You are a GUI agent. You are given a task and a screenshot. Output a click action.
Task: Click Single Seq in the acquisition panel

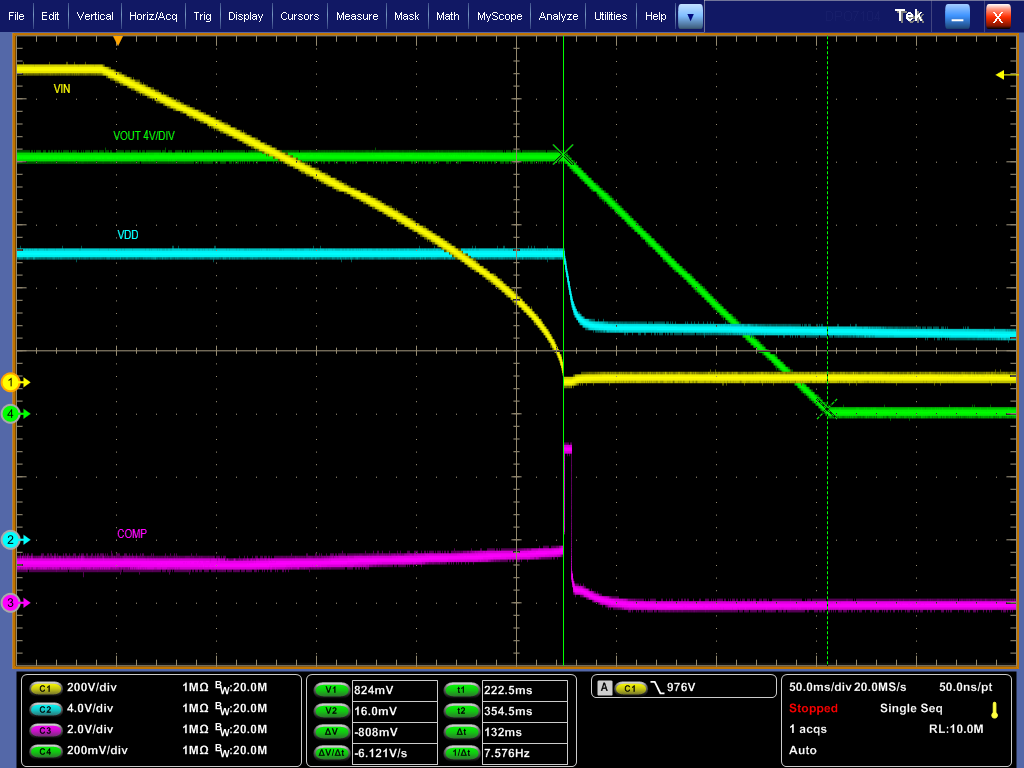[x=911, y=708]
